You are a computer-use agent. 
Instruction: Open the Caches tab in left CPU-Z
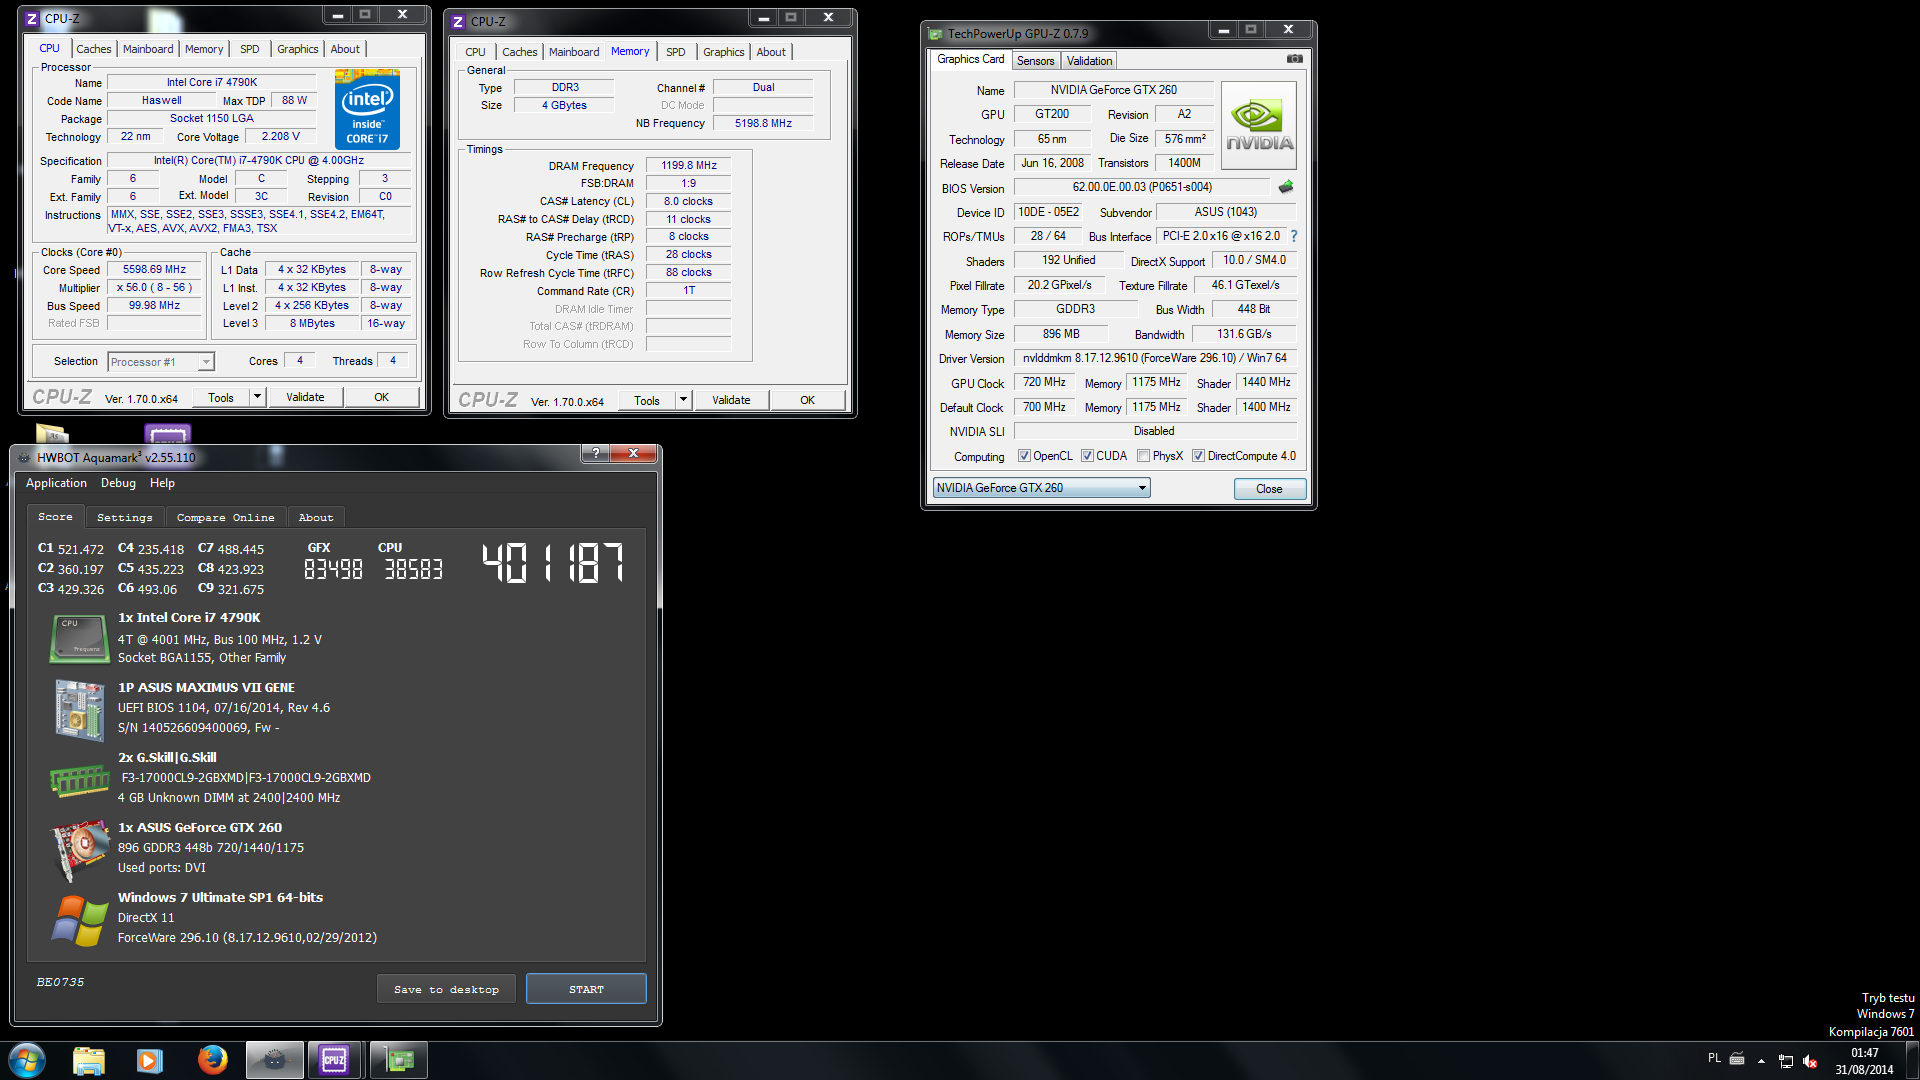[x=93, y=49]
